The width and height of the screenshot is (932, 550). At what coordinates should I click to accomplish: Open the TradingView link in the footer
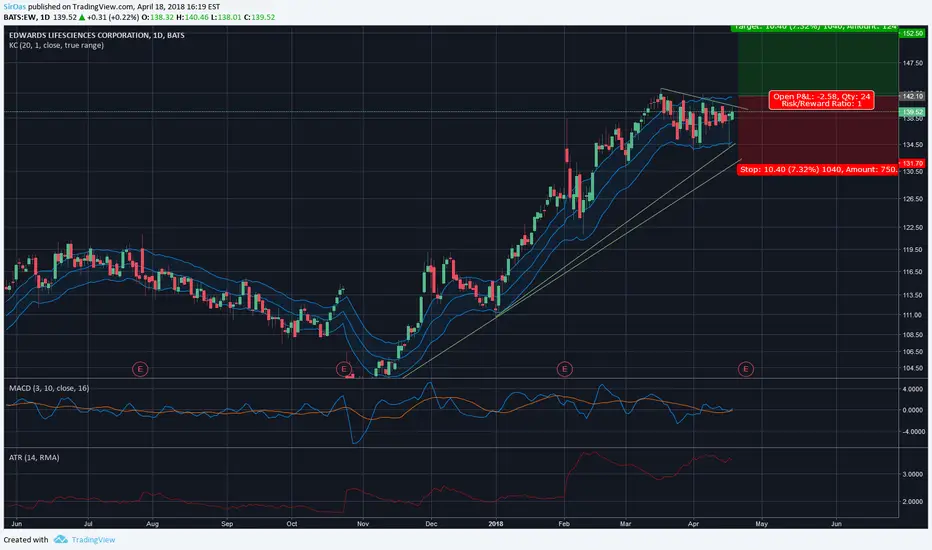[x=93, y=540]
